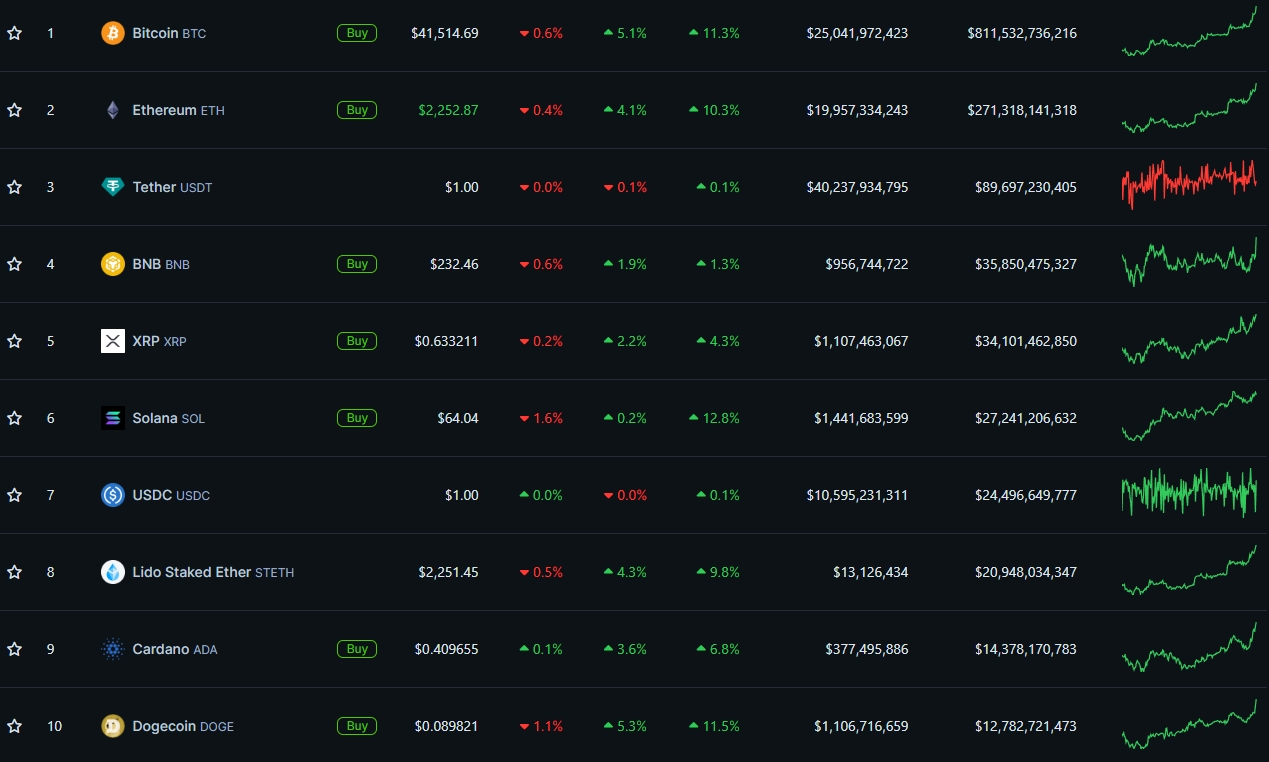The width and height of the screenshot is (1269, 762).
Task: Click the Solana logo icon
Action: [113, 418]
